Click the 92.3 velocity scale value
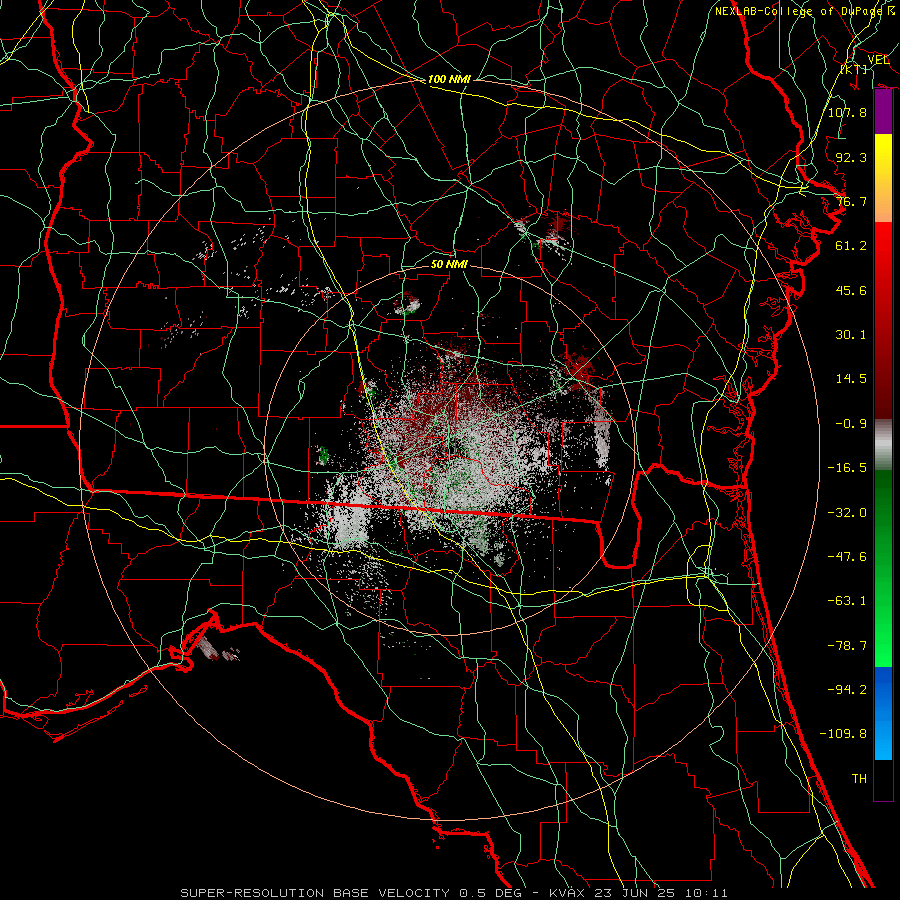The height and width of the screenshot is (900, 900). pyautogui.click(x=851, y=157)
